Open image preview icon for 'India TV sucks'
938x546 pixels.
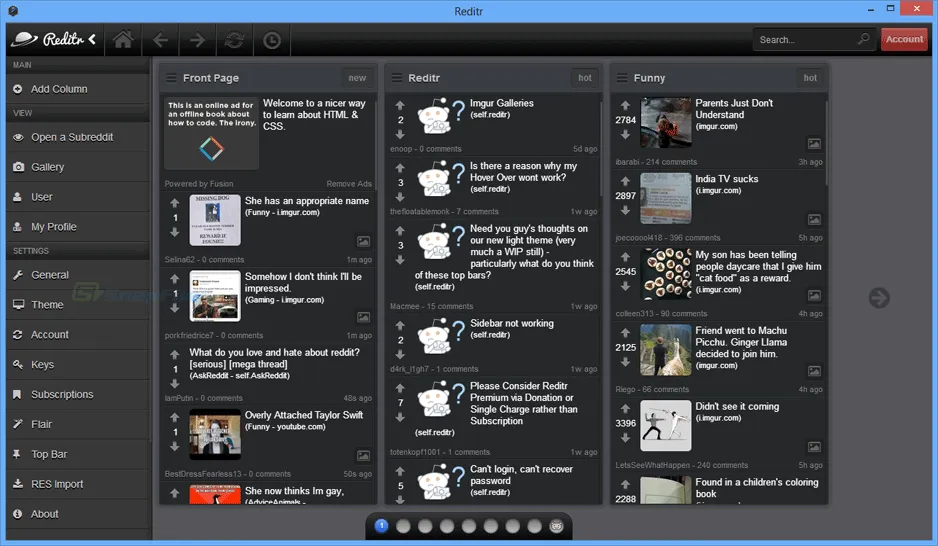coord(814,220)
